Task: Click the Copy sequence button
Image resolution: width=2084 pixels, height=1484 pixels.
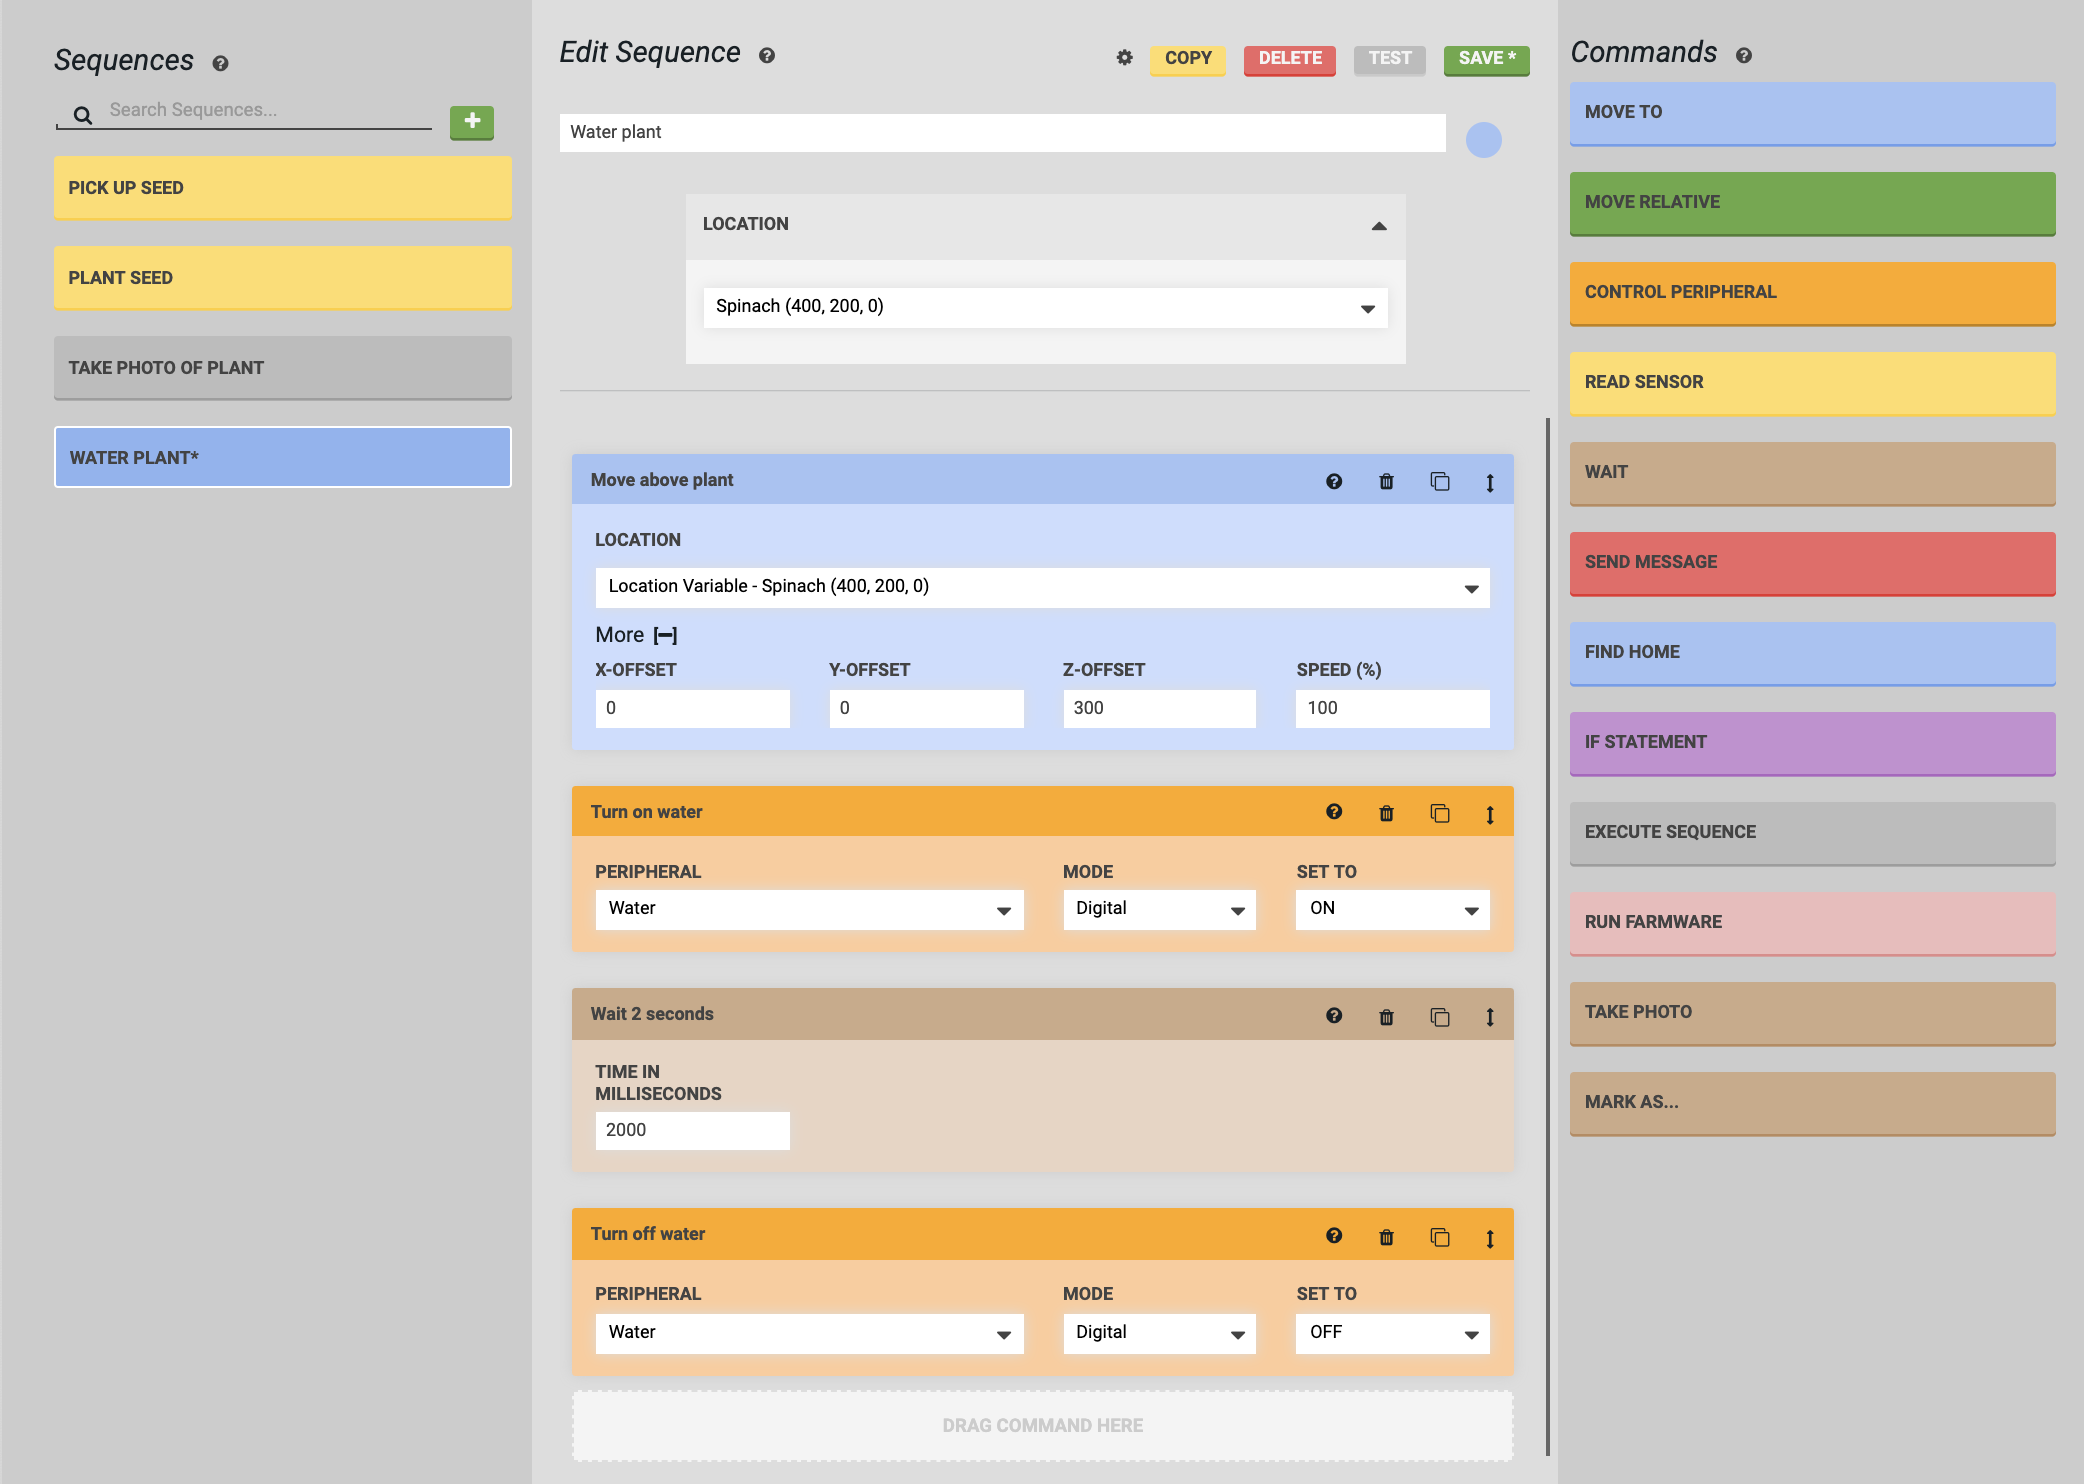Action: pyautogui.click(x=1187, y=59)
